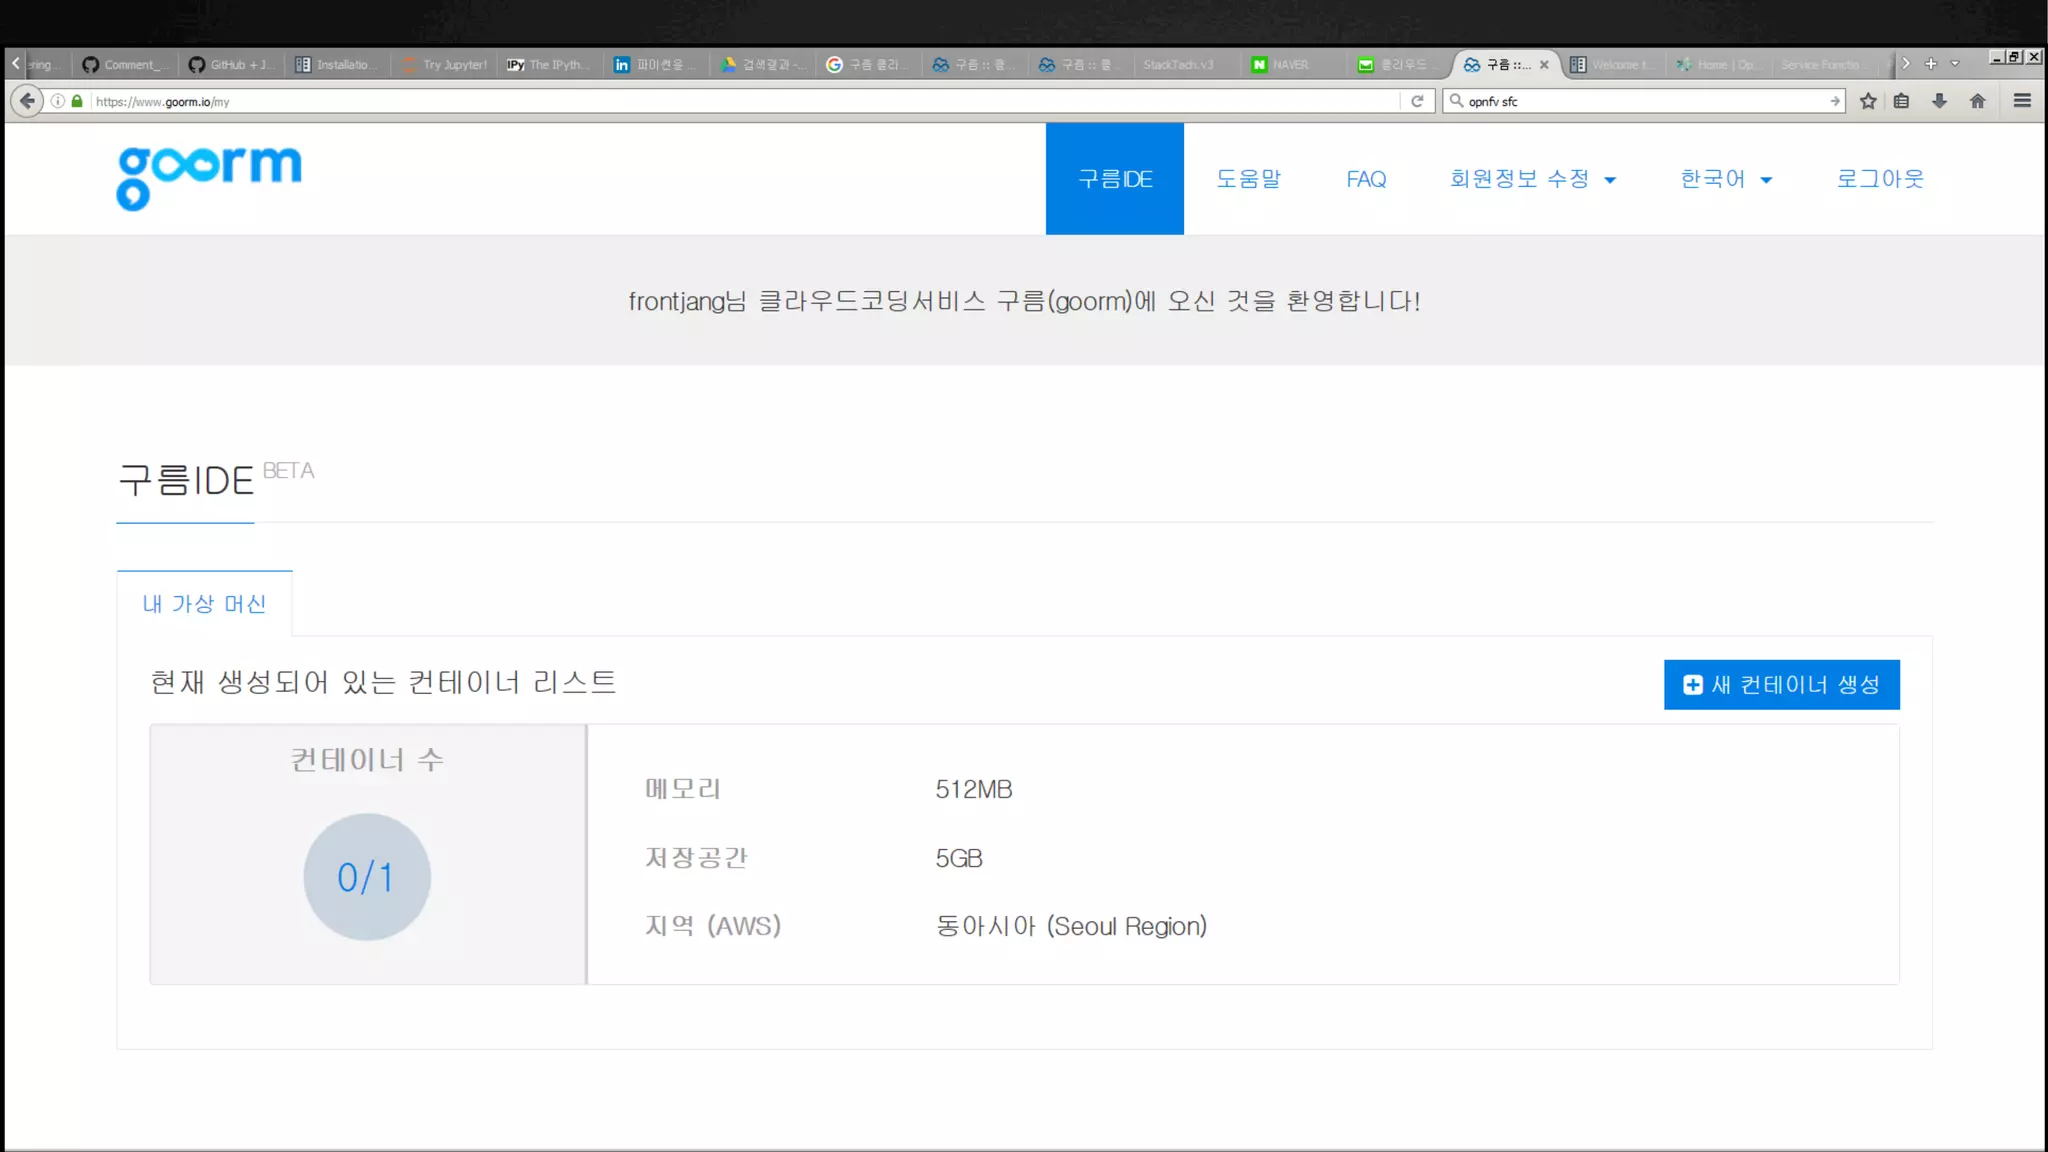Select the 내 가상 머신 tab
Screen dimensions: 2048x1152
click(204, 604)
